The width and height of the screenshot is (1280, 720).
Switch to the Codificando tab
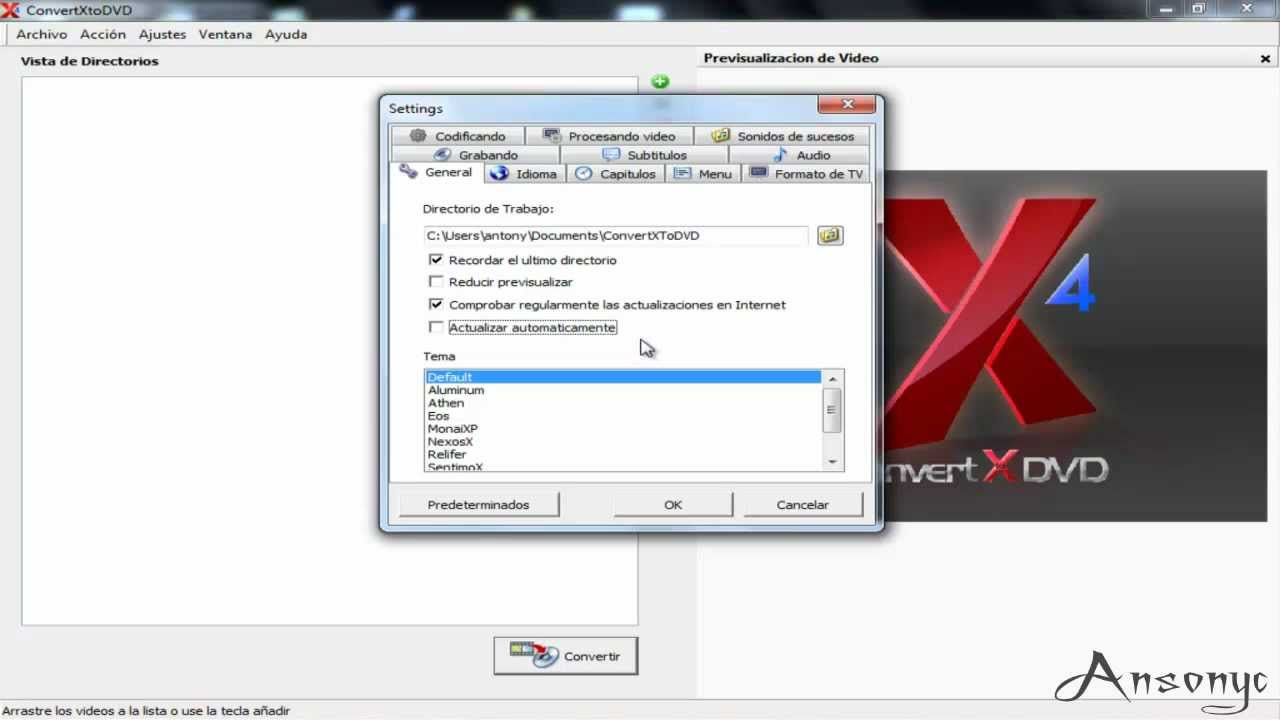click(457, 135)
